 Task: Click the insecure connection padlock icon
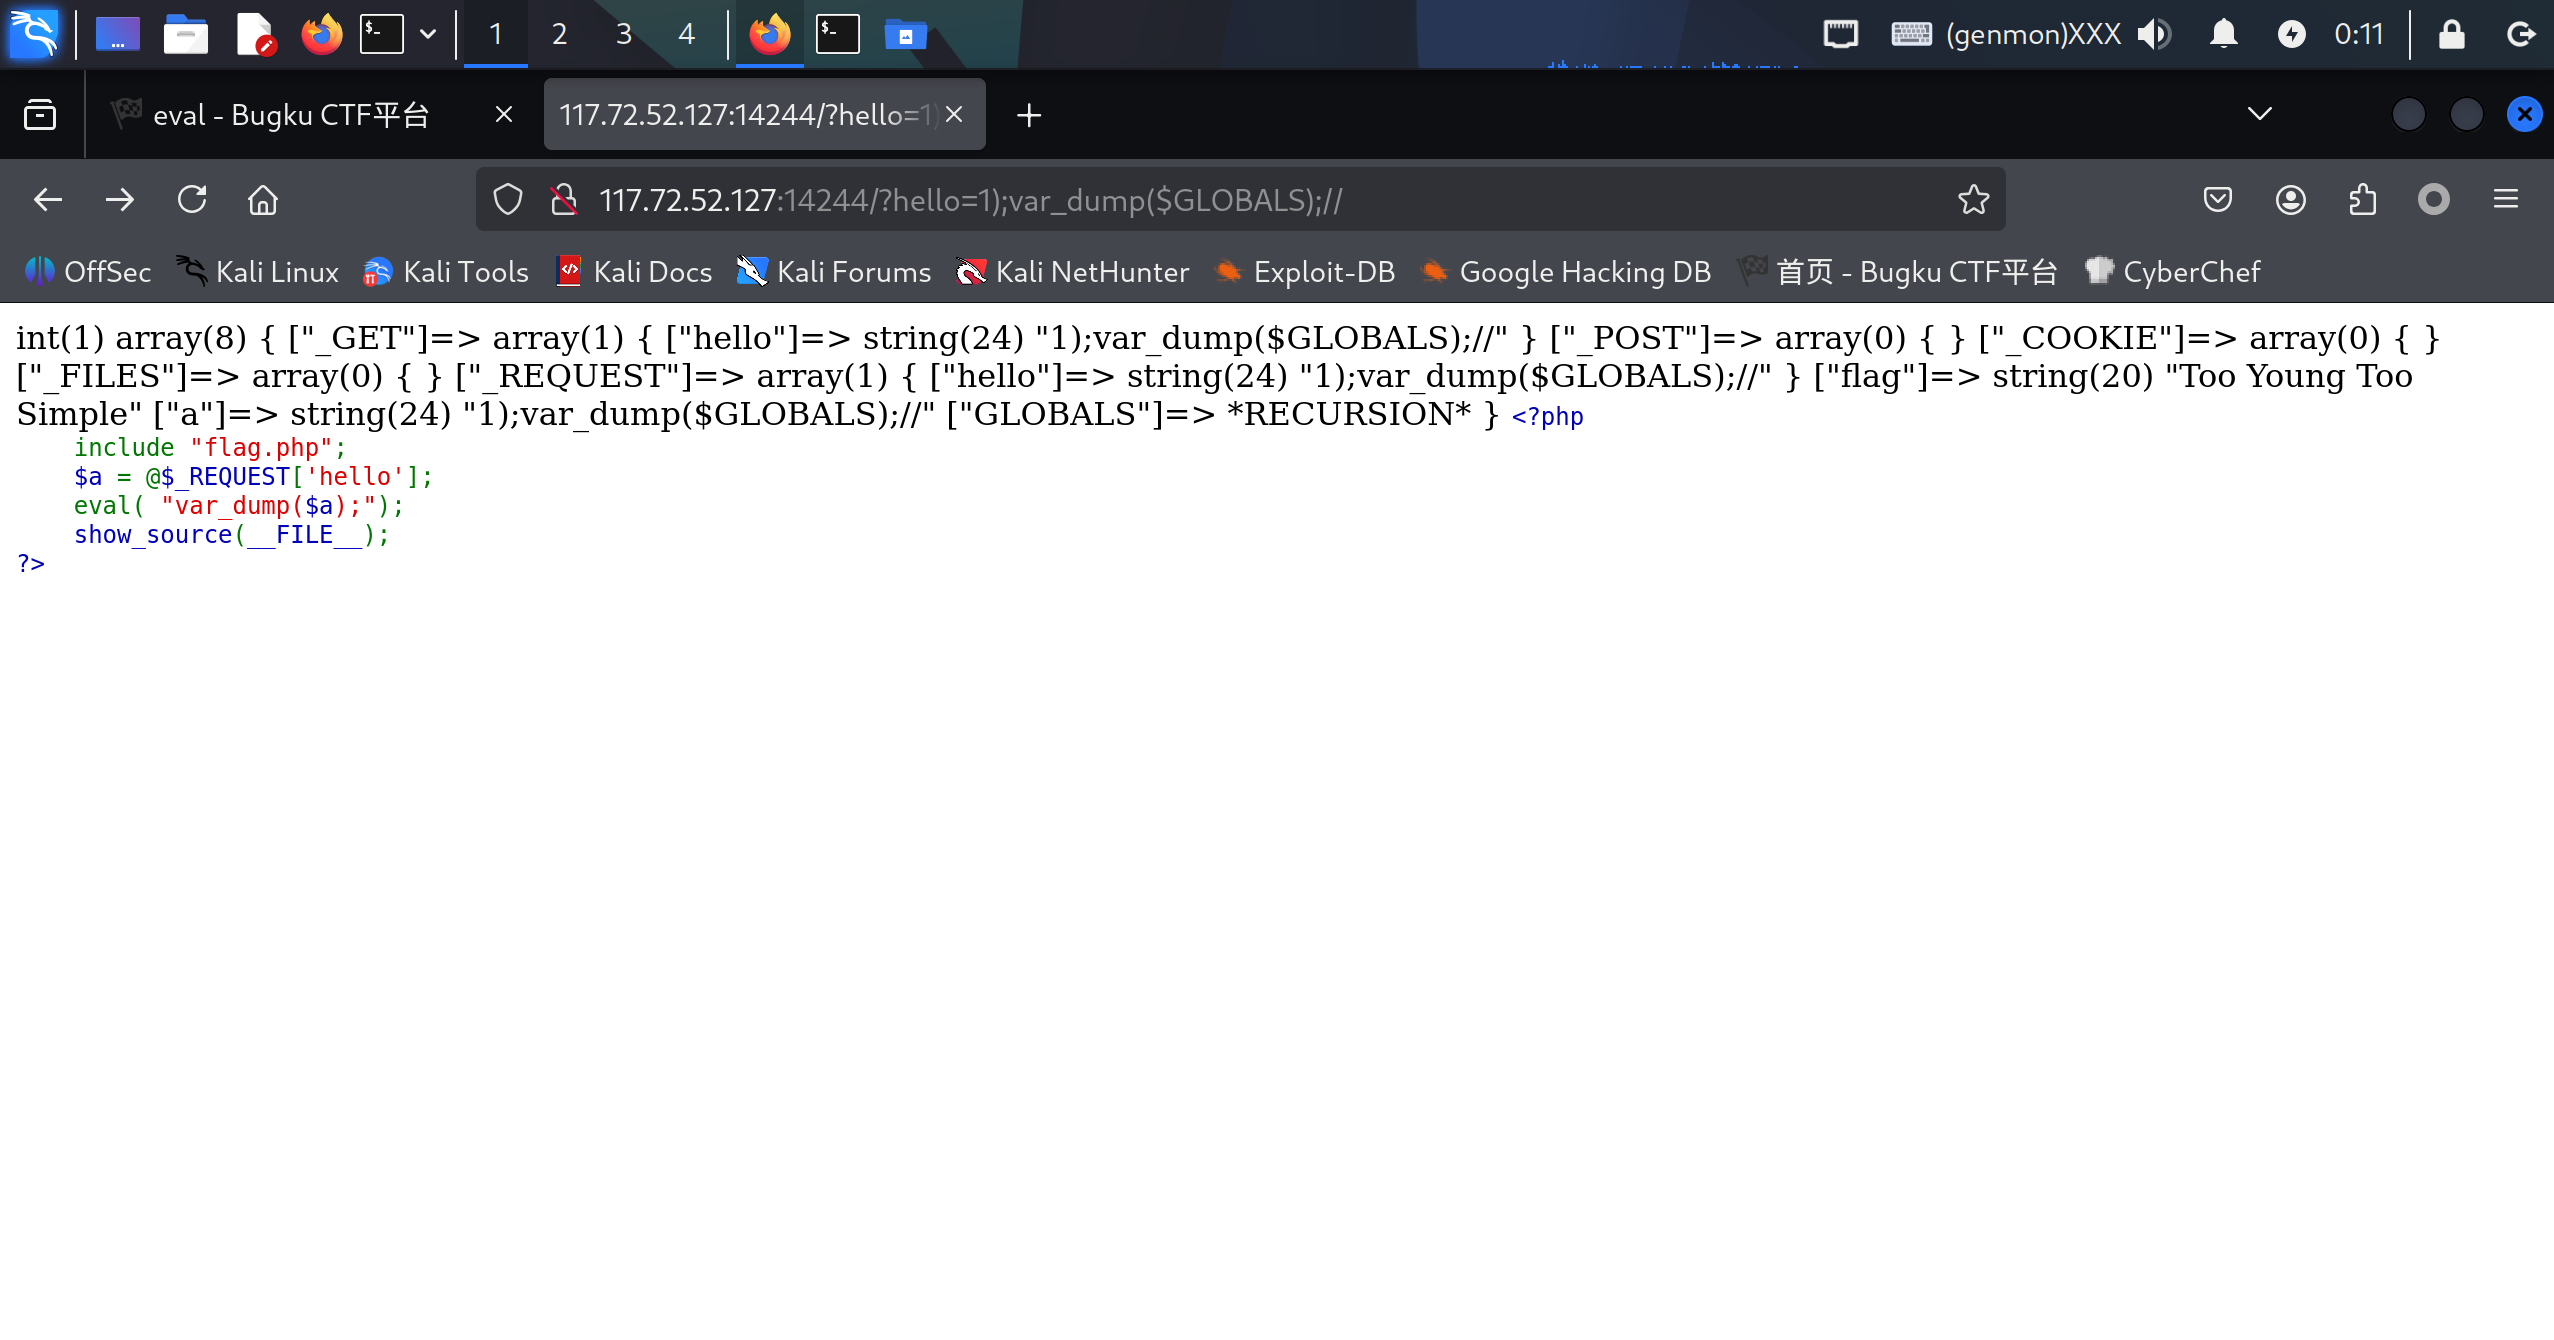tap(564, 200)
